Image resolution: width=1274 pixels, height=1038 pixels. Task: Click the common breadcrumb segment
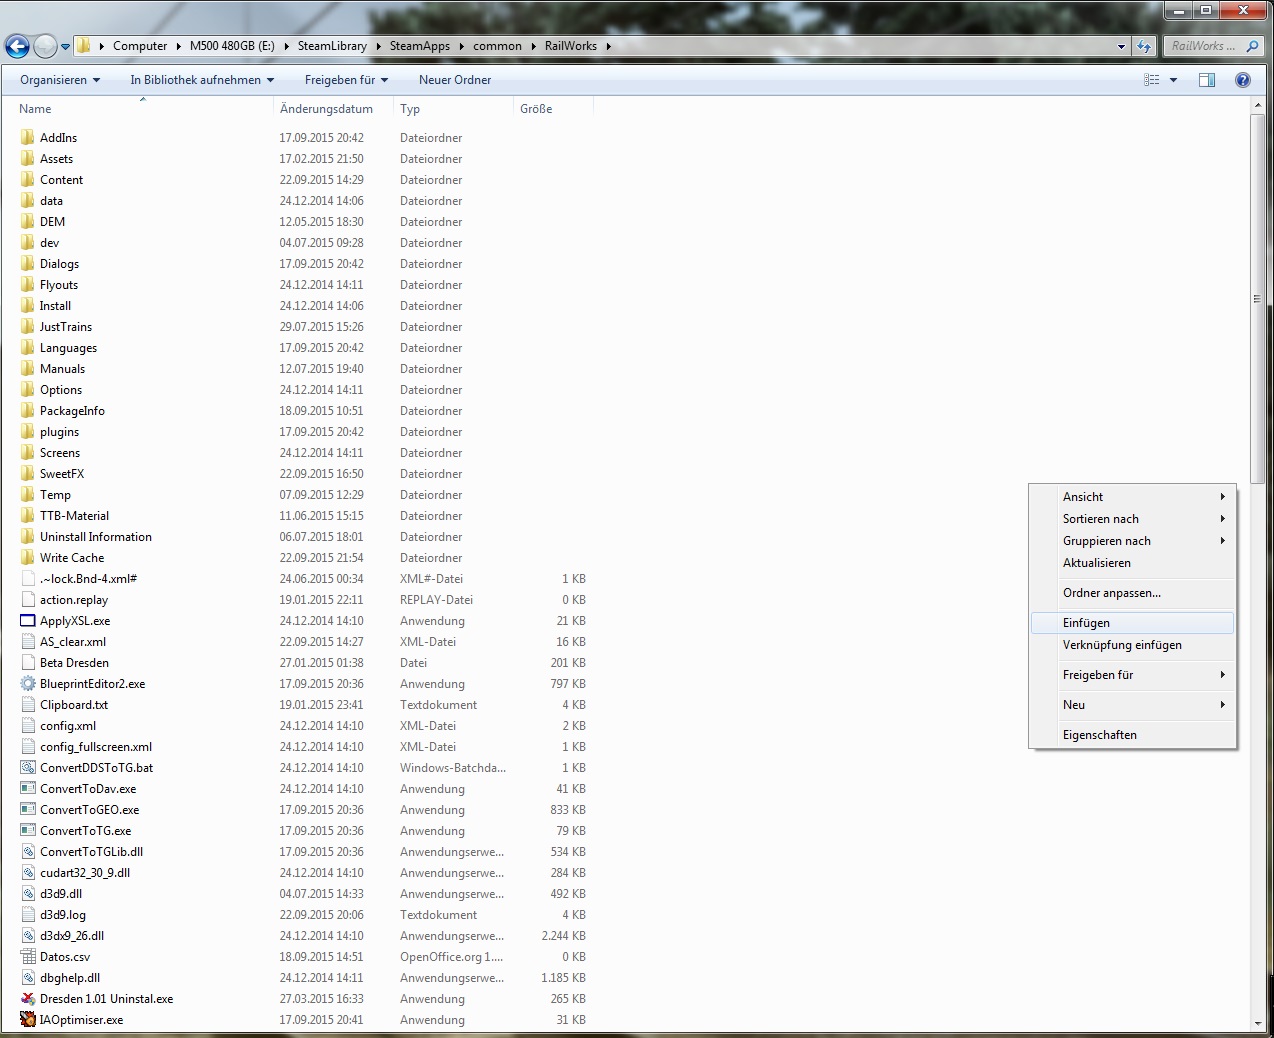[x=497, y=46]
